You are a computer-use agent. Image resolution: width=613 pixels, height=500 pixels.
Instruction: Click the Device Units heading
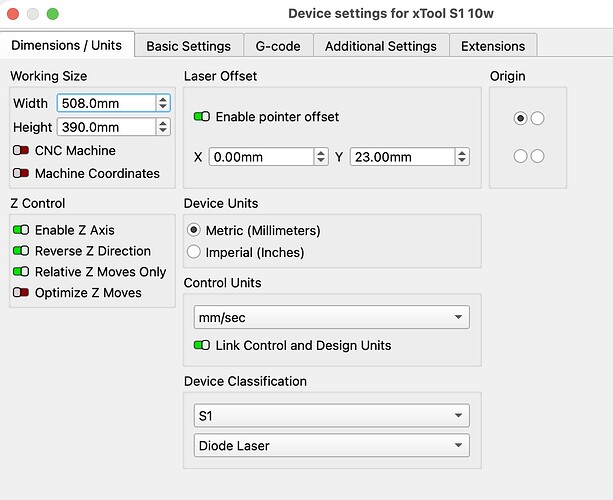pyautogui.click(x=221, y=203)
